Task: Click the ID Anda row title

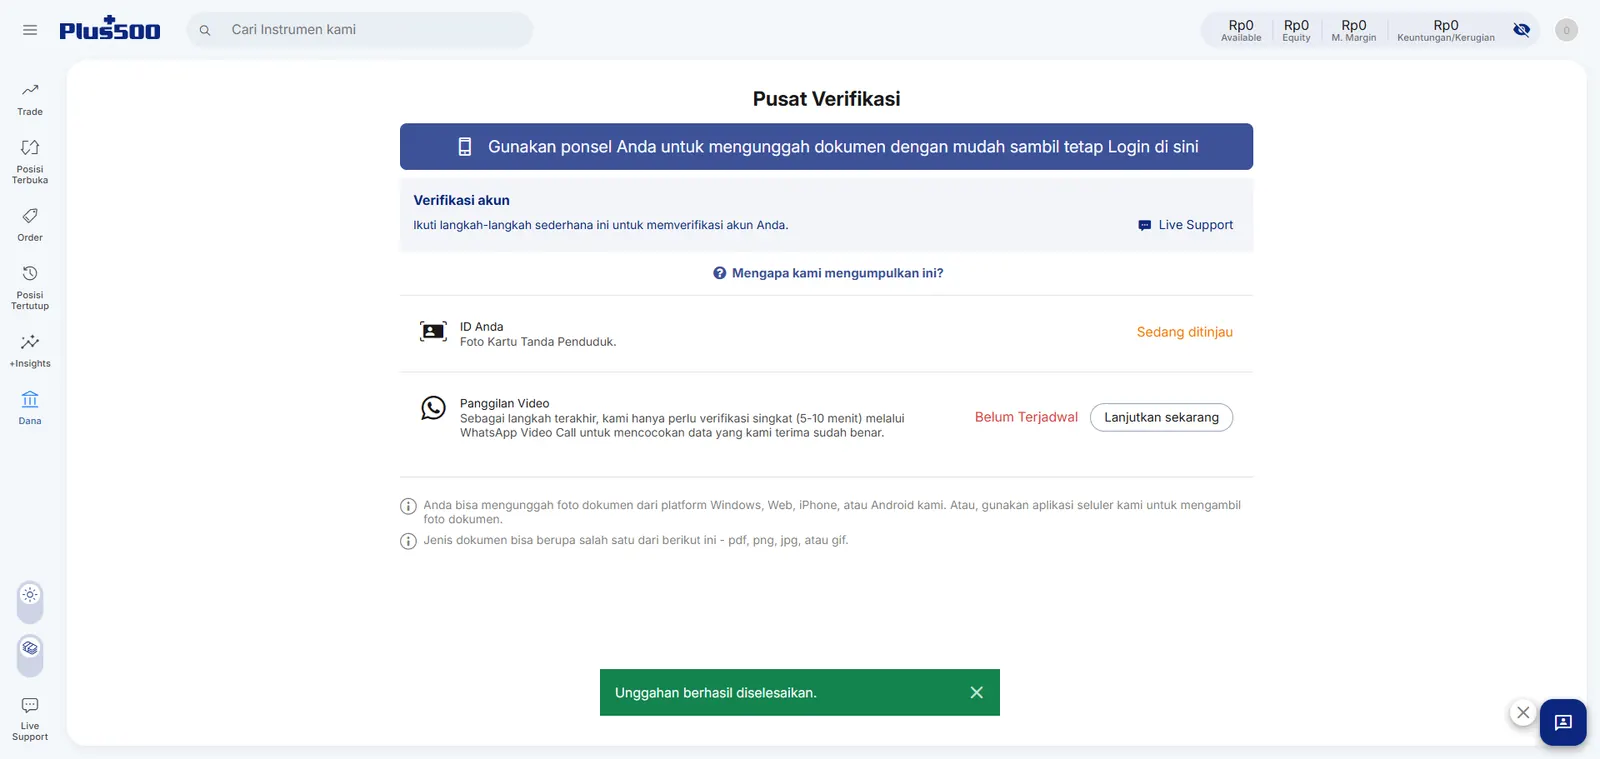Action: pyautogui.click(x=482, y=327)
